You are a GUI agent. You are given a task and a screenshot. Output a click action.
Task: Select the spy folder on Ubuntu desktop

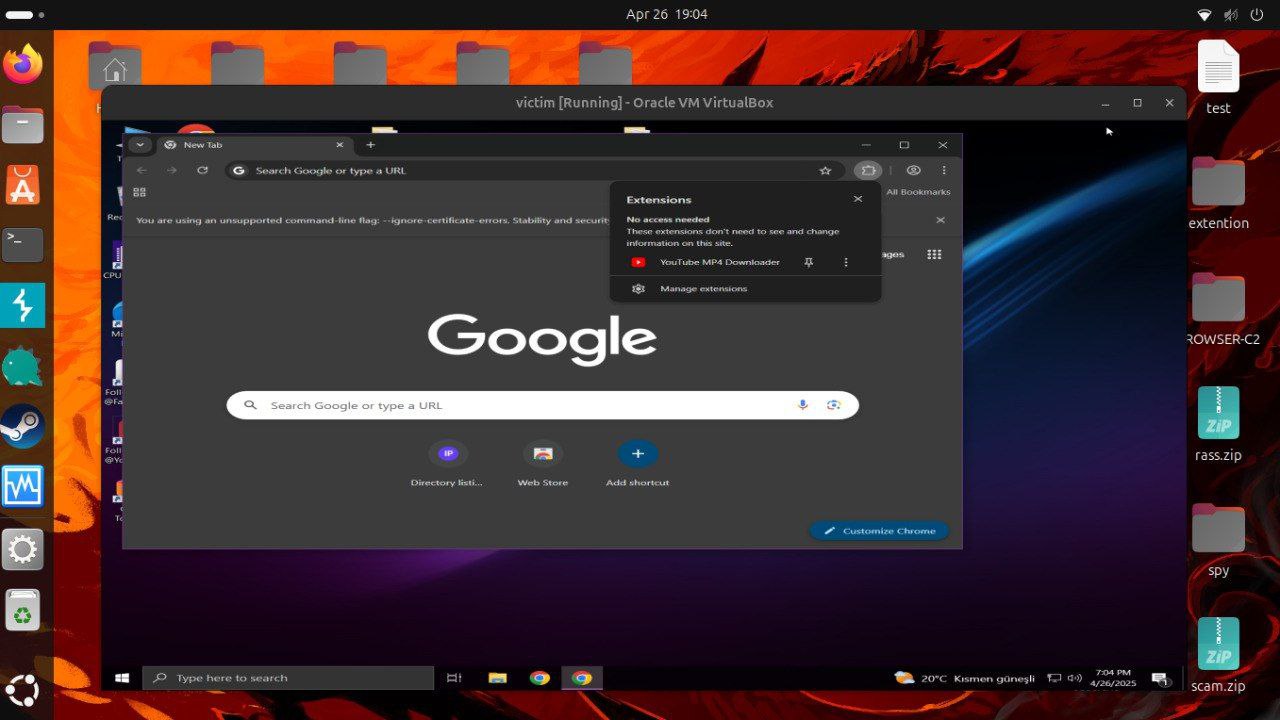click(x=1218, y=540)
